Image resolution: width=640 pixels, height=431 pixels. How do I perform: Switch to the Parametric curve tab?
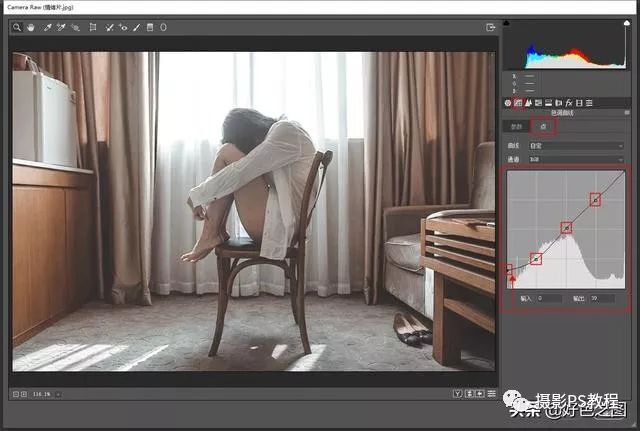point(519,127)
